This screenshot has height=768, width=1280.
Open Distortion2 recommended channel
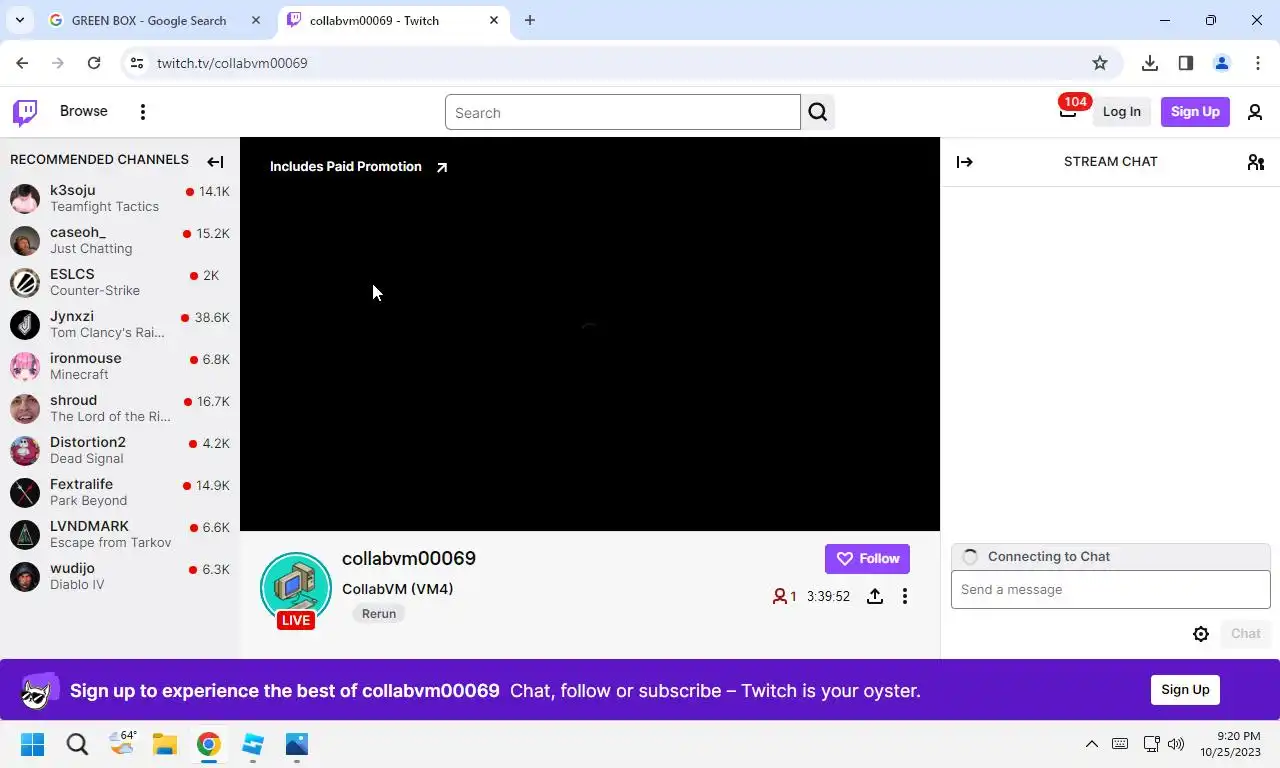[120, 450]
